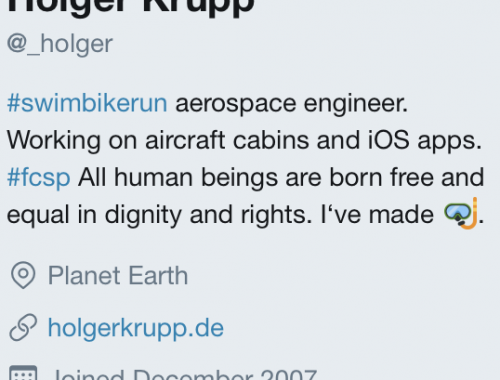Click the word cabins in bio
The height and width of the screenshot is (380, 500).
tap(271, 140)
